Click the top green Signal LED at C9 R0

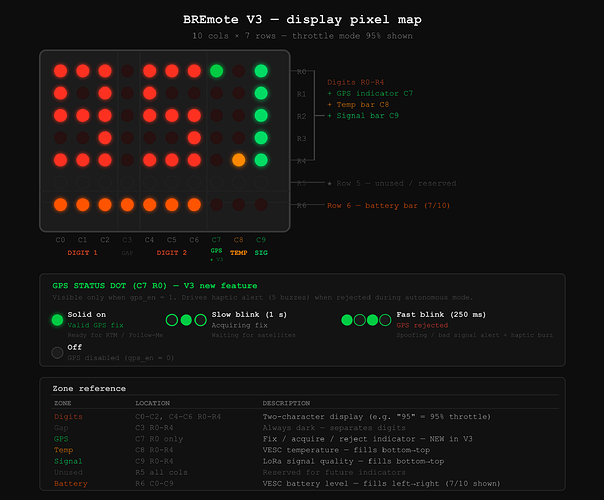[x=261, y=71]
